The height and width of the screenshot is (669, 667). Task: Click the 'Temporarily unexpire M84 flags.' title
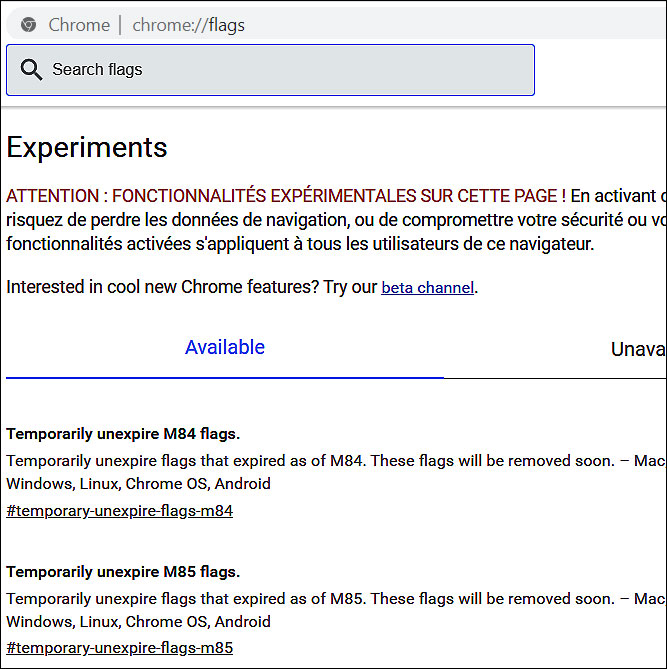pos(123,434)
